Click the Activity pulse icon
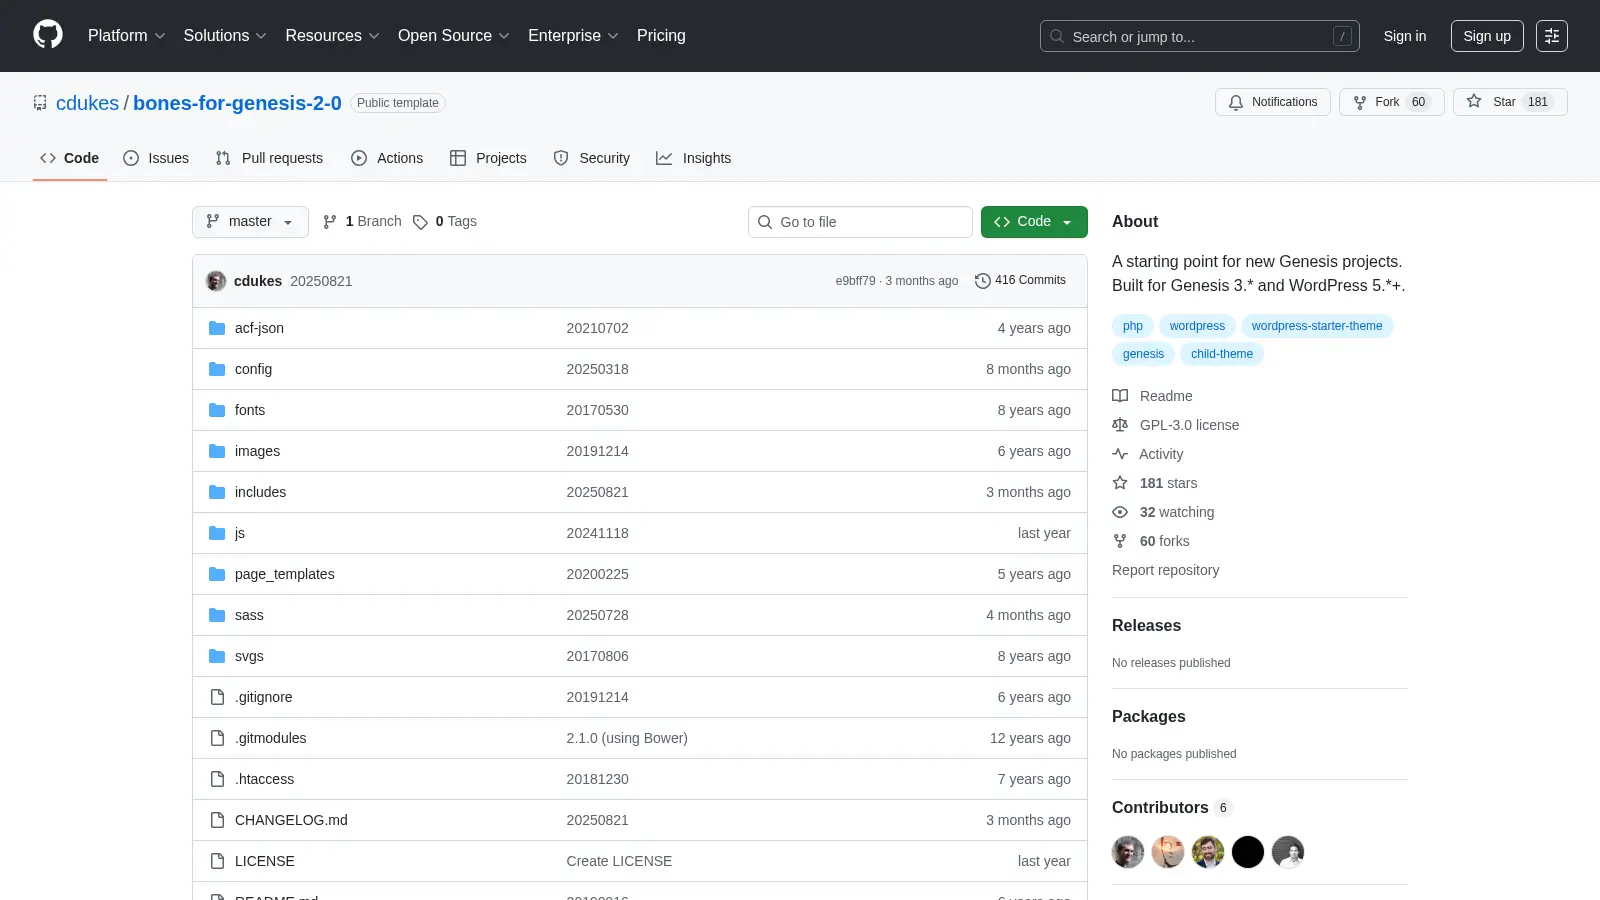The image size is (1600, 900). click(x=1120, y=454)
